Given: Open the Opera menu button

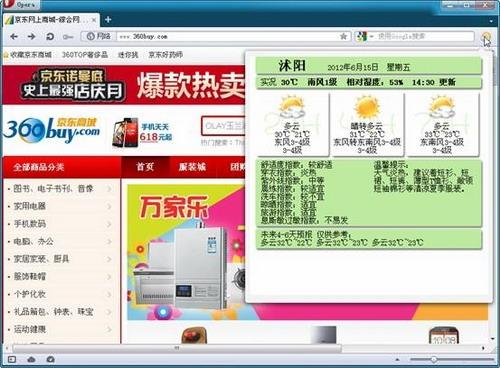Looking at the screenshot, I should 20,5.
